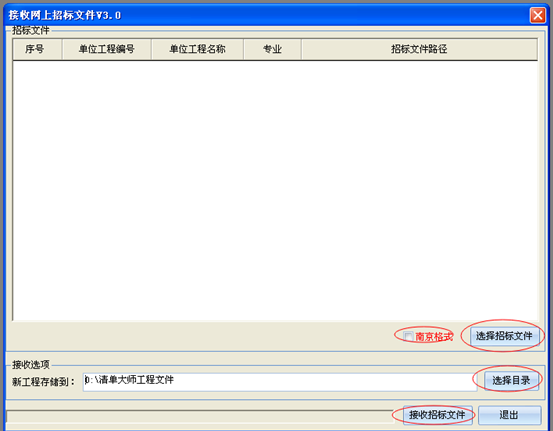Open file chooser via 选择招标文件 button
The image size is (553, 431).
pyautogui.click(x=504, y=336)
